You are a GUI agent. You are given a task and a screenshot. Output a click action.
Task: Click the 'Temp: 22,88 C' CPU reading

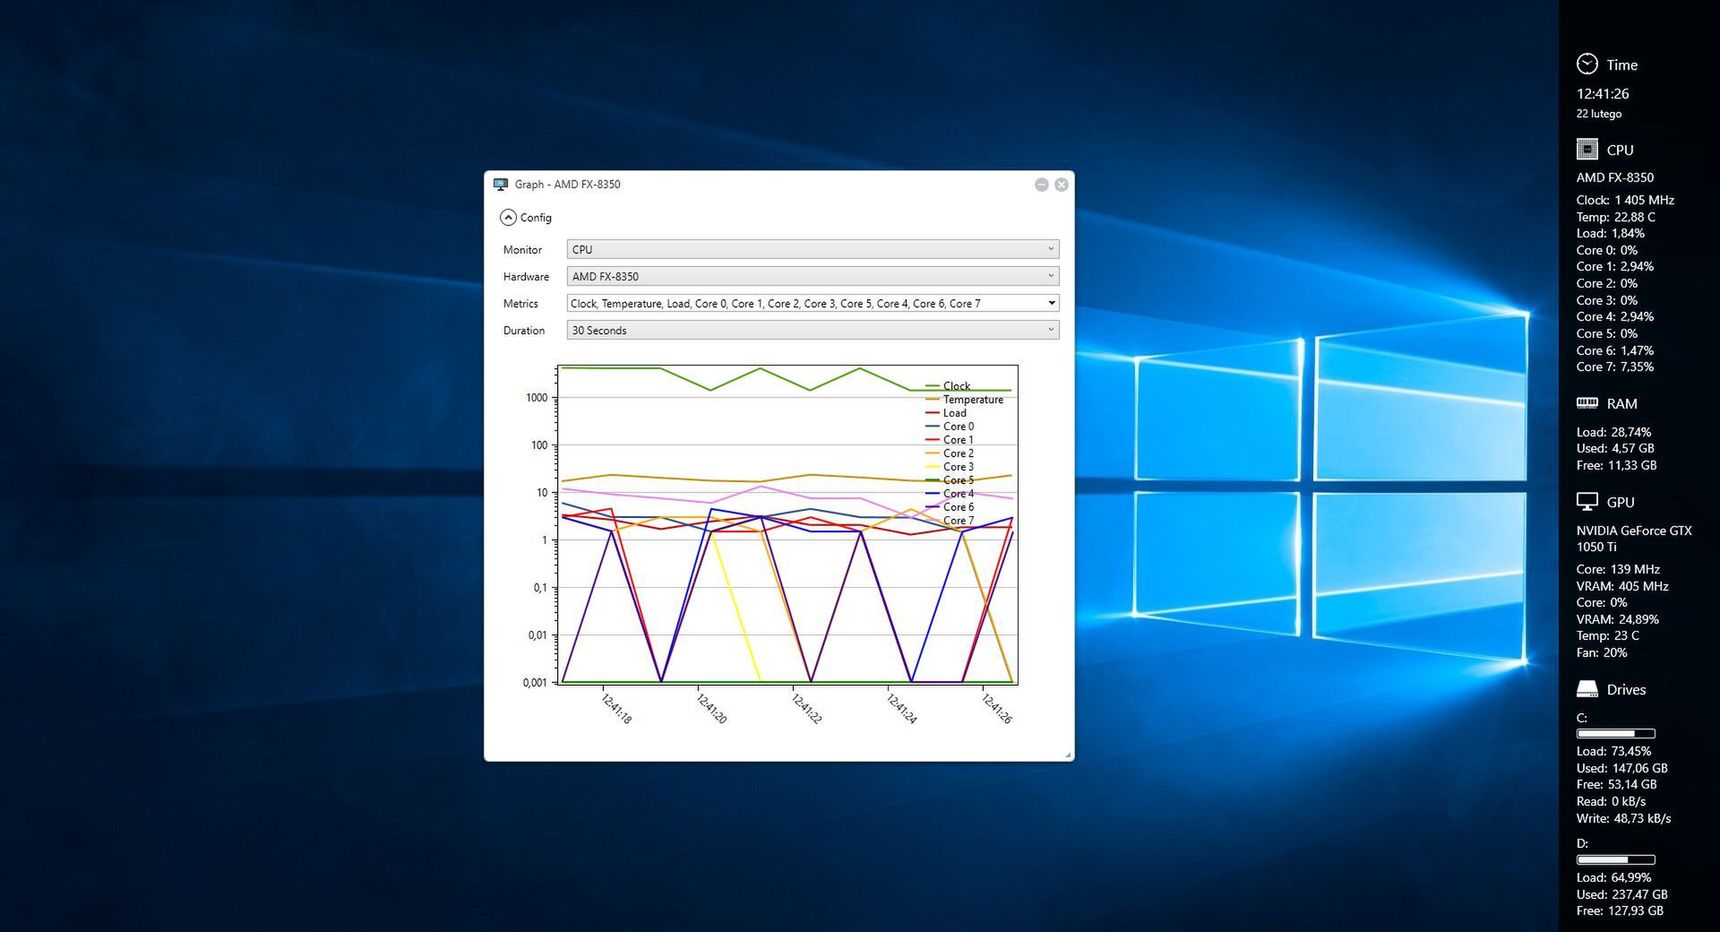1616,217
